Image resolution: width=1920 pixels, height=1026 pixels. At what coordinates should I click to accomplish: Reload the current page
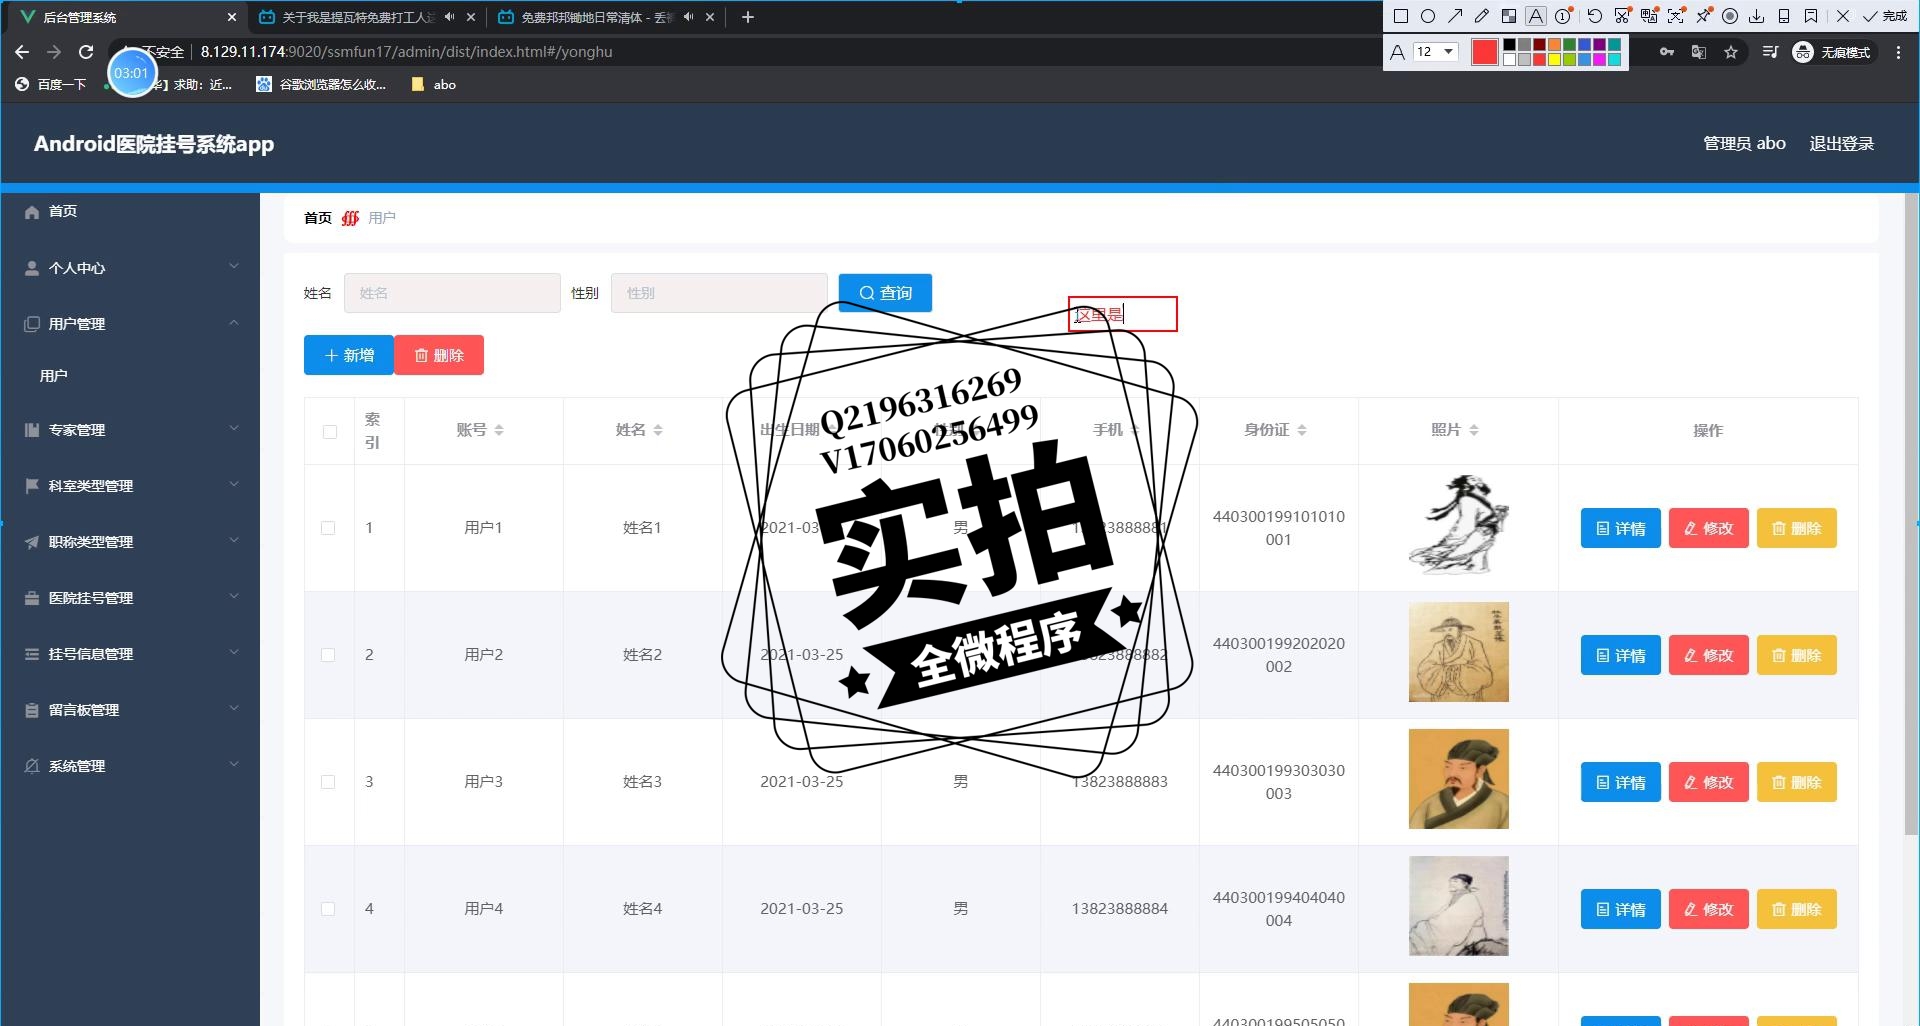pyautogui.click(x=86, y=52)
